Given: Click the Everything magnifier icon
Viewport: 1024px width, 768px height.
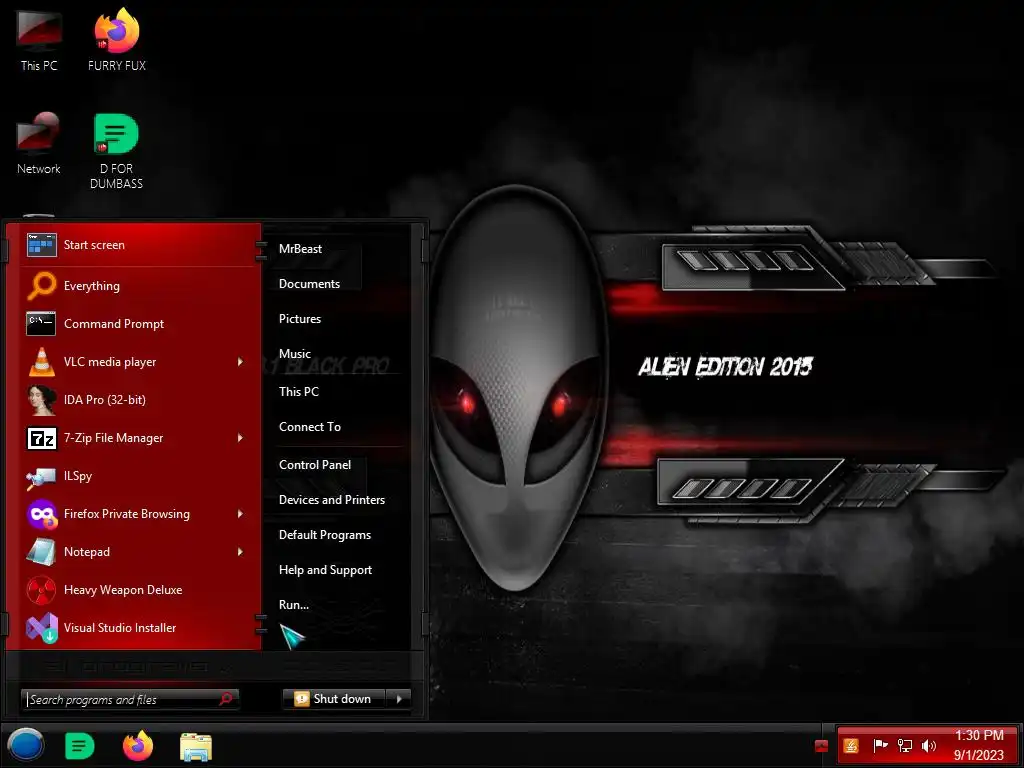Looking at the screenshot, I should pyautogui.click(x=42, y=285).
